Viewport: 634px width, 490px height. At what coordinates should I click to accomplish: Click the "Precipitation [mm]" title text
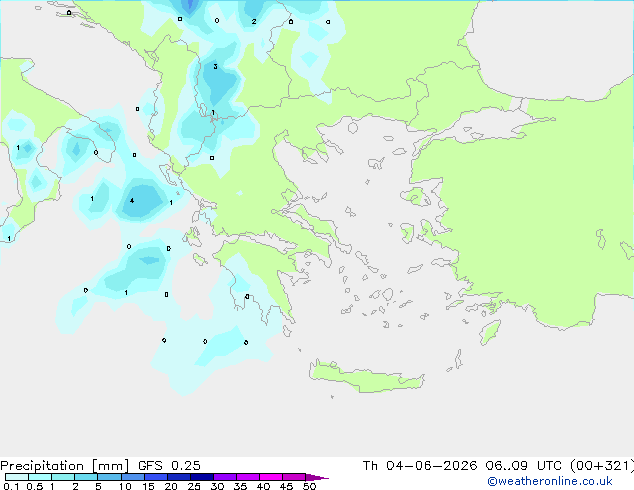tap(65, 466)
